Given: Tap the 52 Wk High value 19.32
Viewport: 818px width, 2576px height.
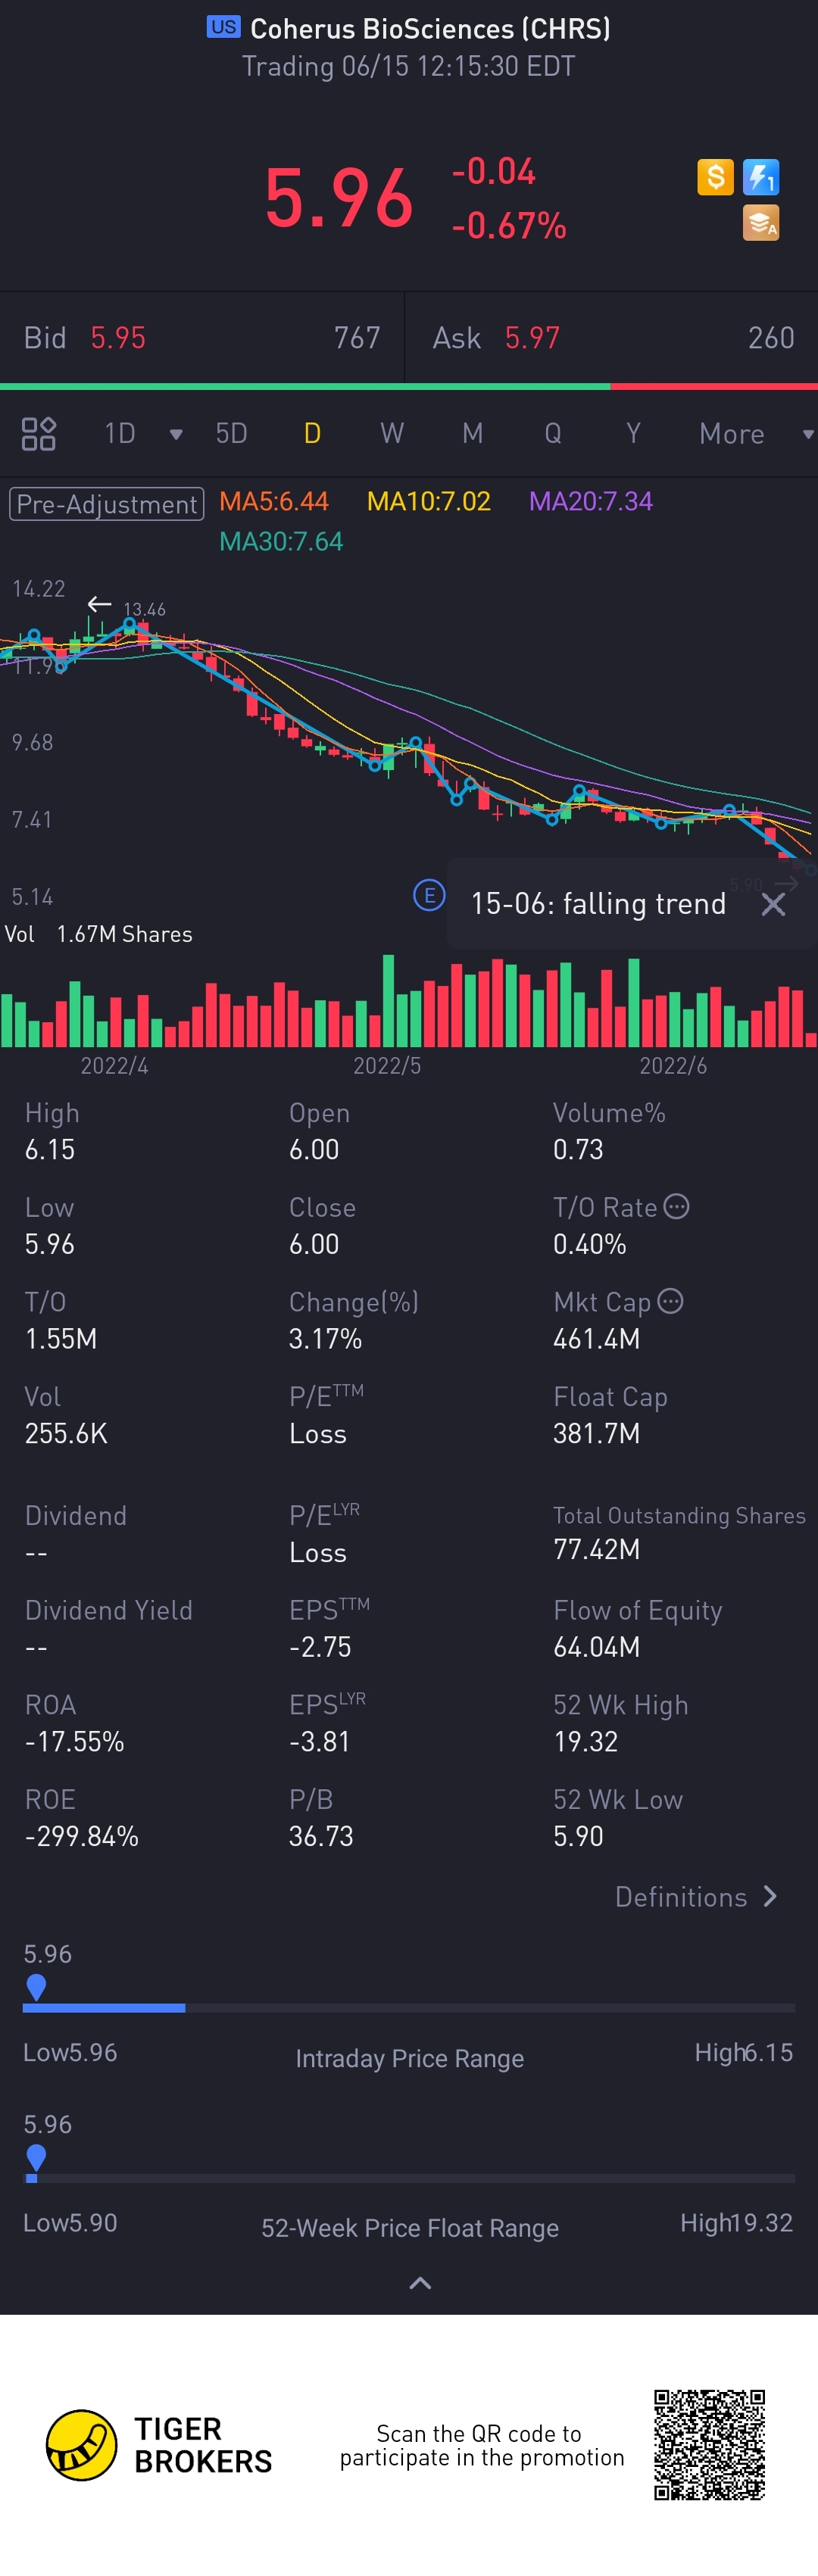Looking at the screenshot, I should pyautogui.click(x=586, y=1742).
